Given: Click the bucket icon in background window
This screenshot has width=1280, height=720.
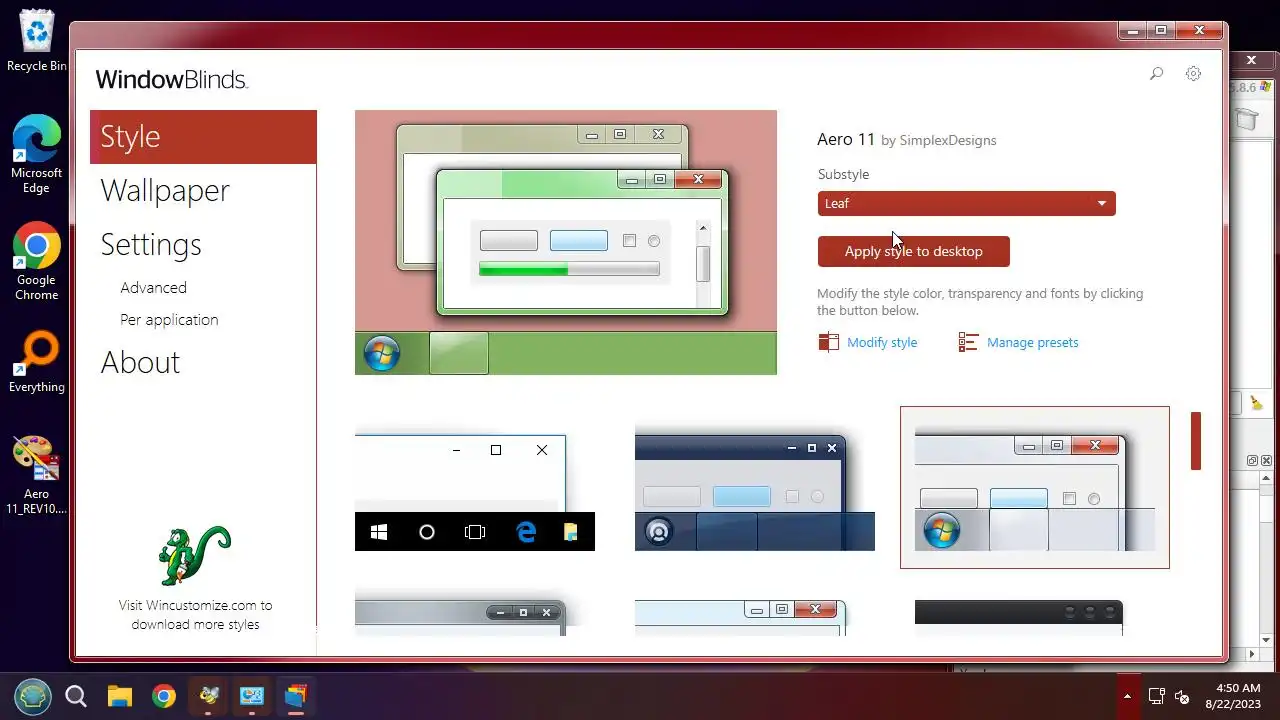Looking at the screenshot, I should coord(1247,120).
